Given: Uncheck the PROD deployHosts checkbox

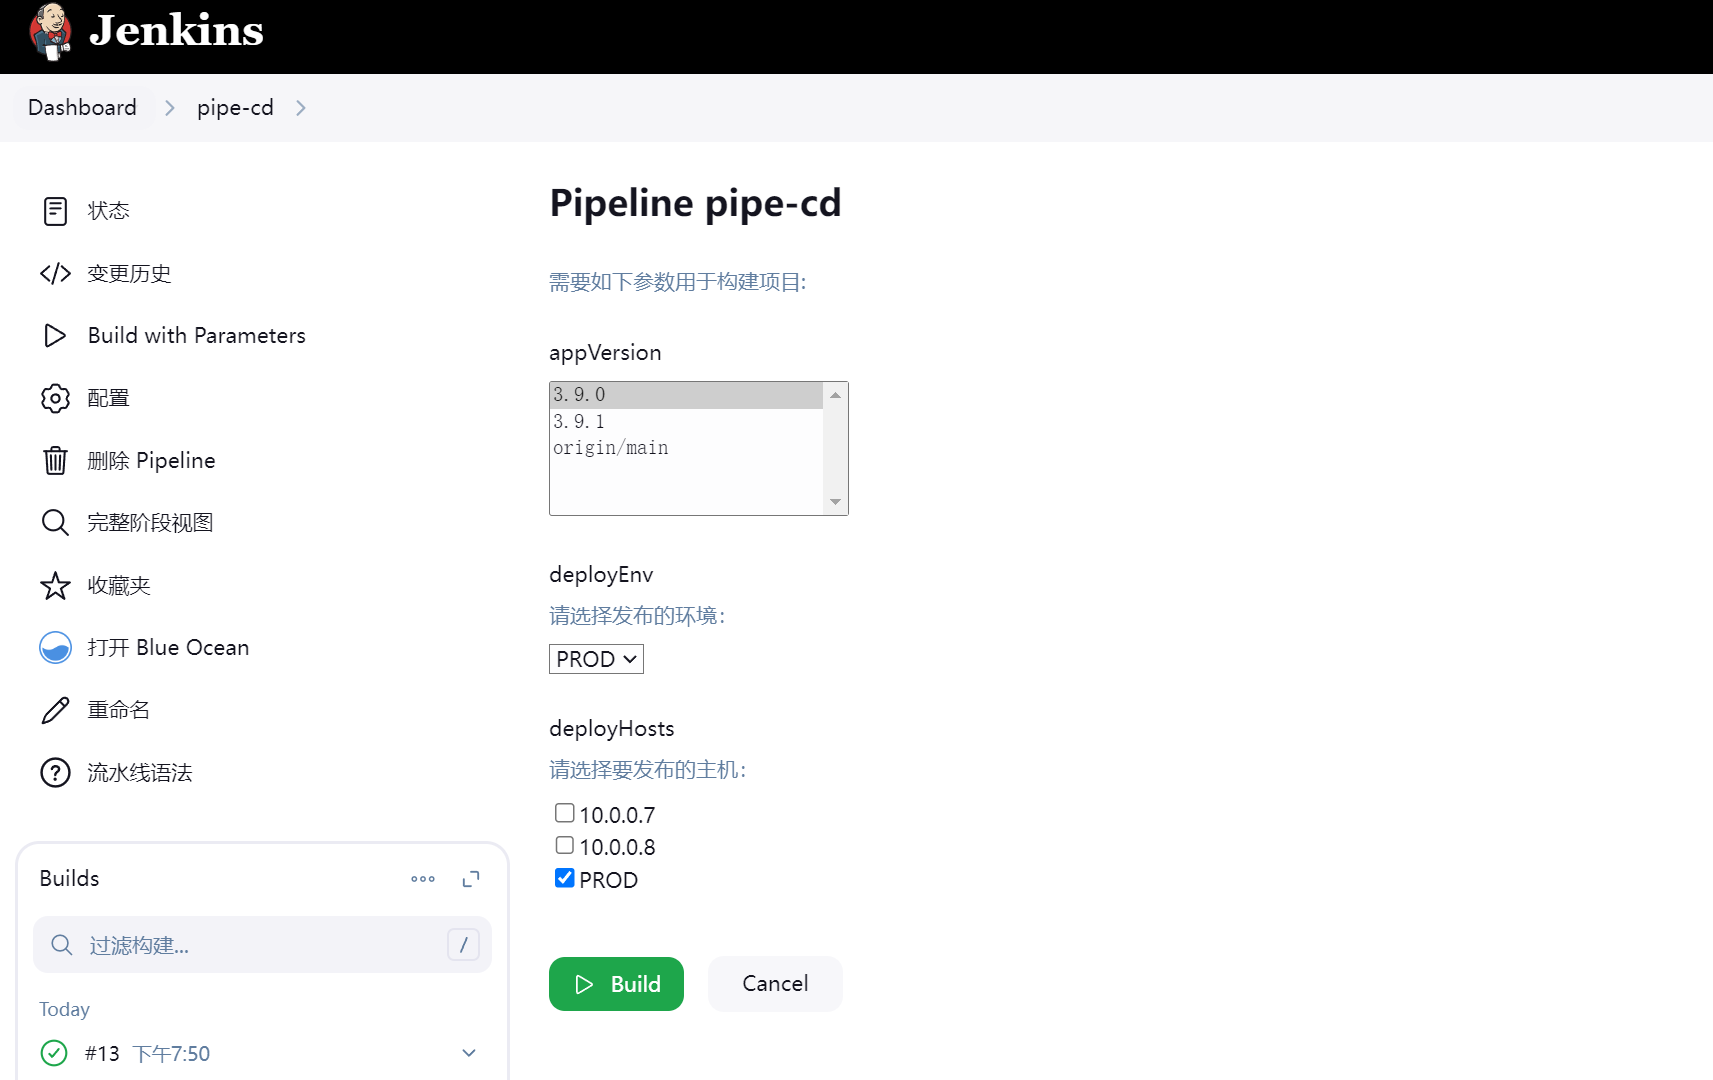Looking at the screenshot, I should 565,878.
